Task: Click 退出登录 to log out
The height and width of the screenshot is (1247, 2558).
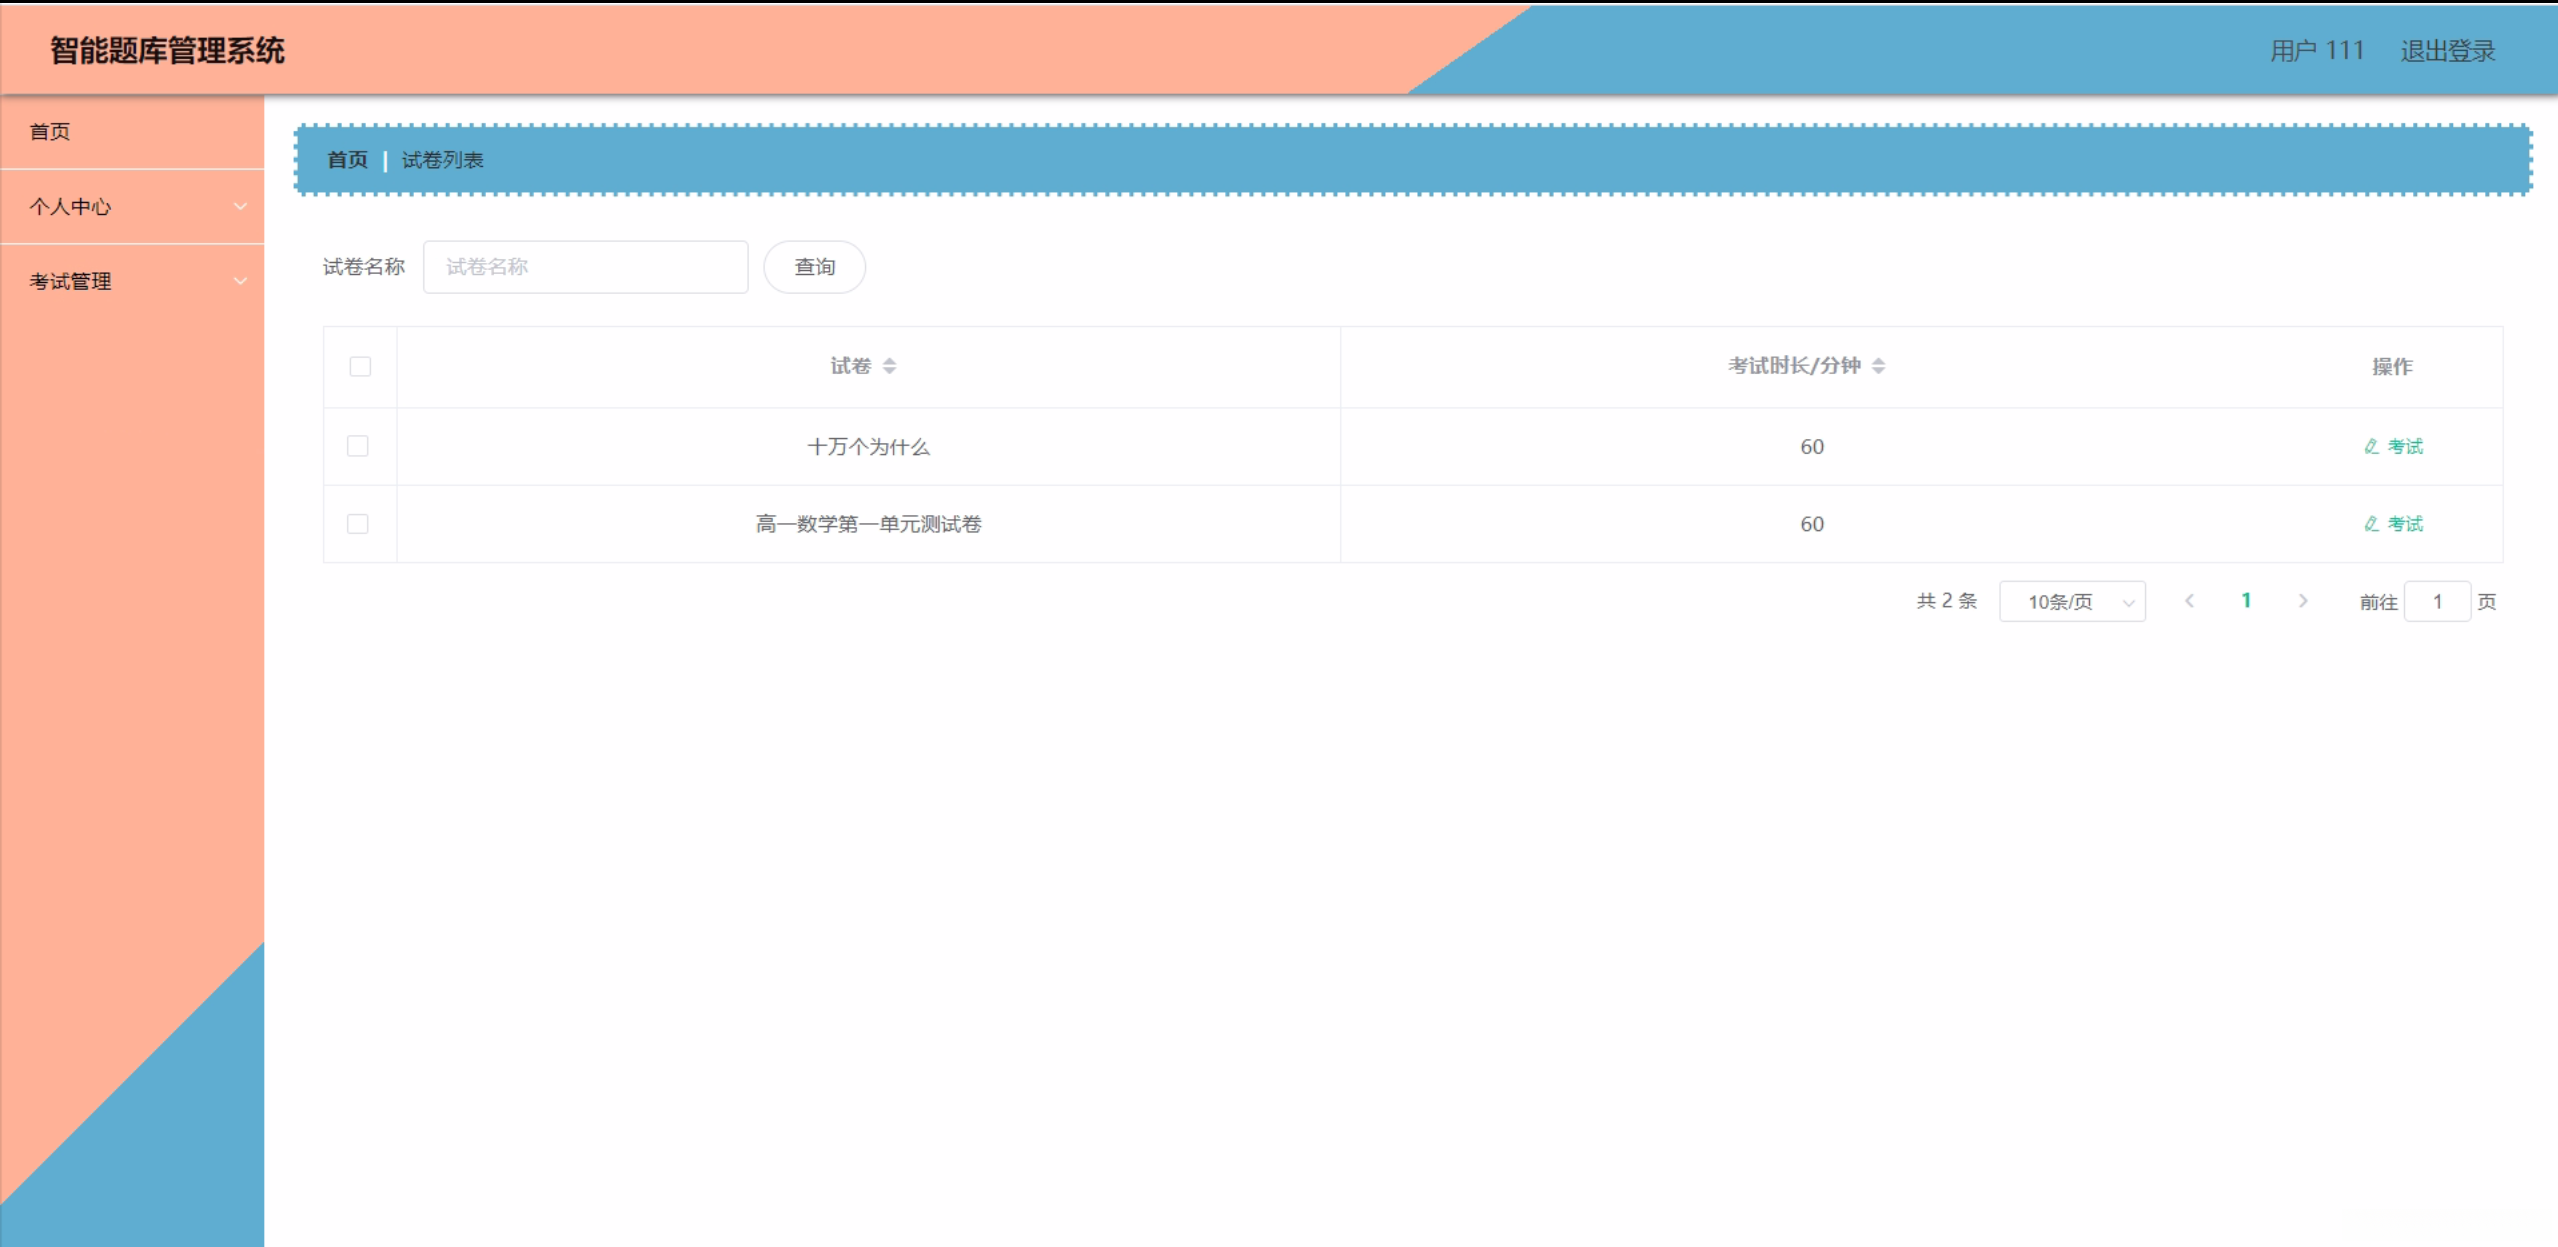Action: point(2447,51)
